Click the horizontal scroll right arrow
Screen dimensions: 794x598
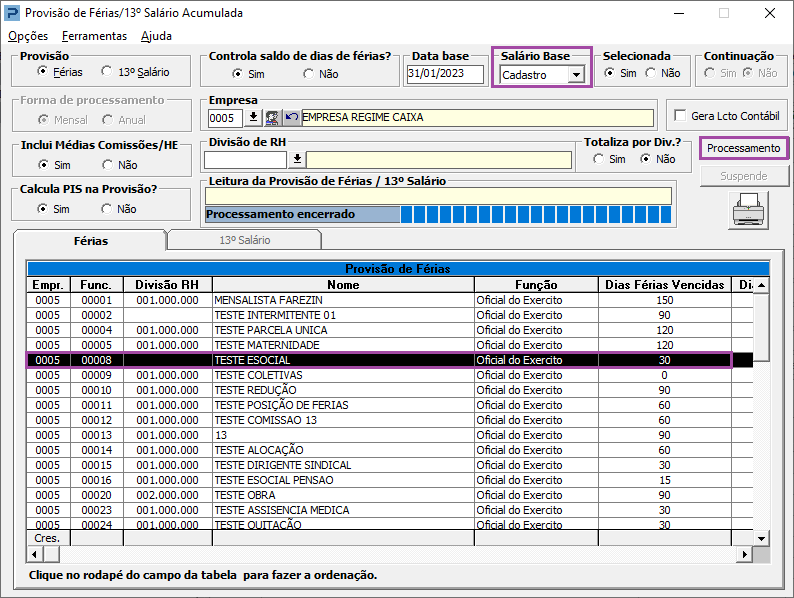point(744,554)
